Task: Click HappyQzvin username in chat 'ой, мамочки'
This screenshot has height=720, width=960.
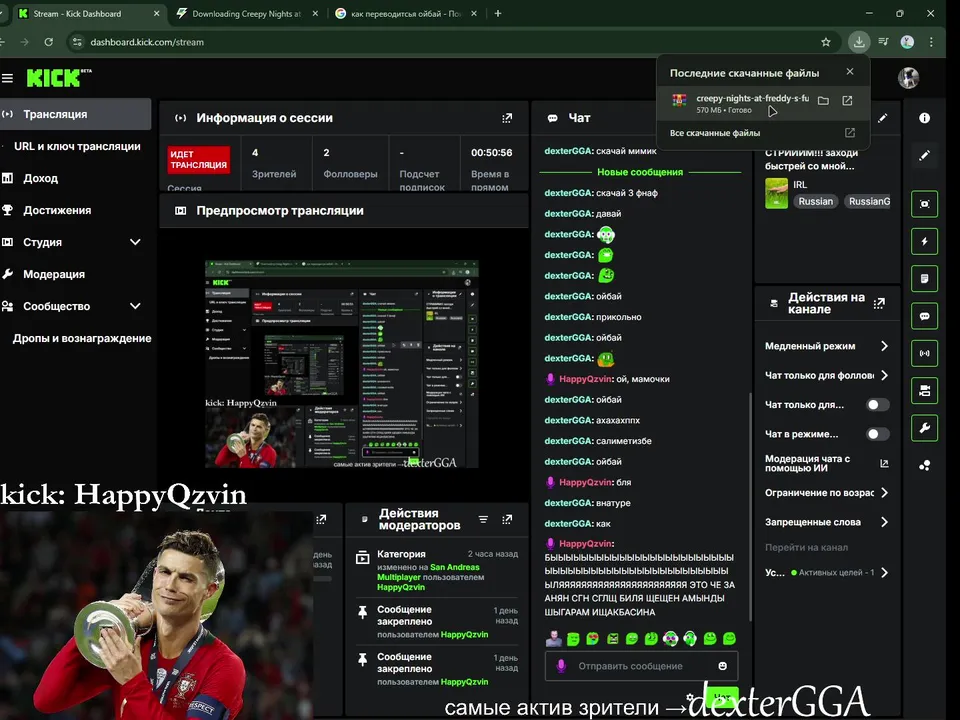Action: point(585,379)
